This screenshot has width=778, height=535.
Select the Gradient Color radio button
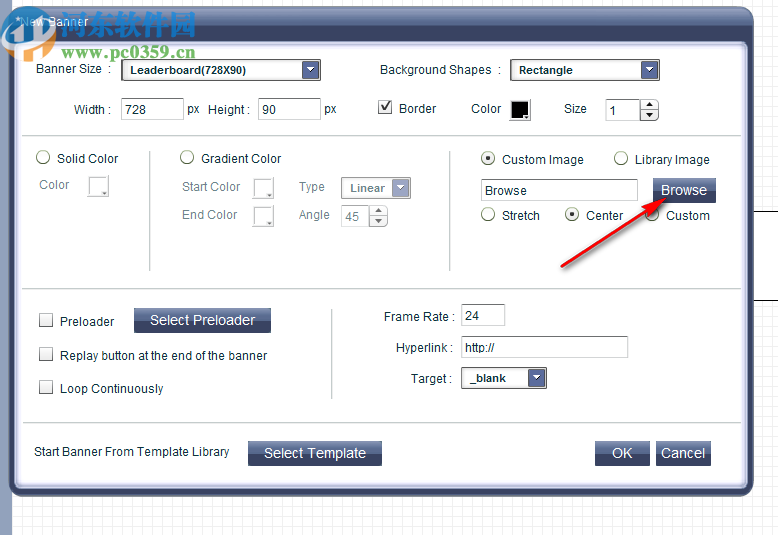(187, 158)
